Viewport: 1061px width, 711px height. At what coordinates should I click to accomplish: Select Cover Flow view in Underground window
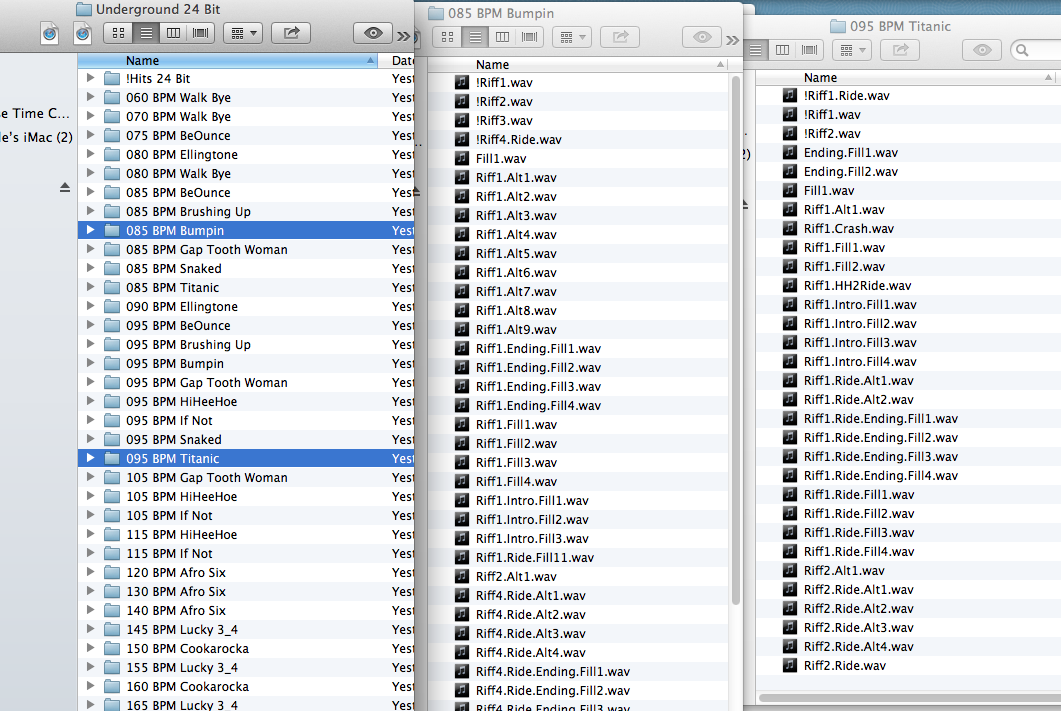point(200,33)
